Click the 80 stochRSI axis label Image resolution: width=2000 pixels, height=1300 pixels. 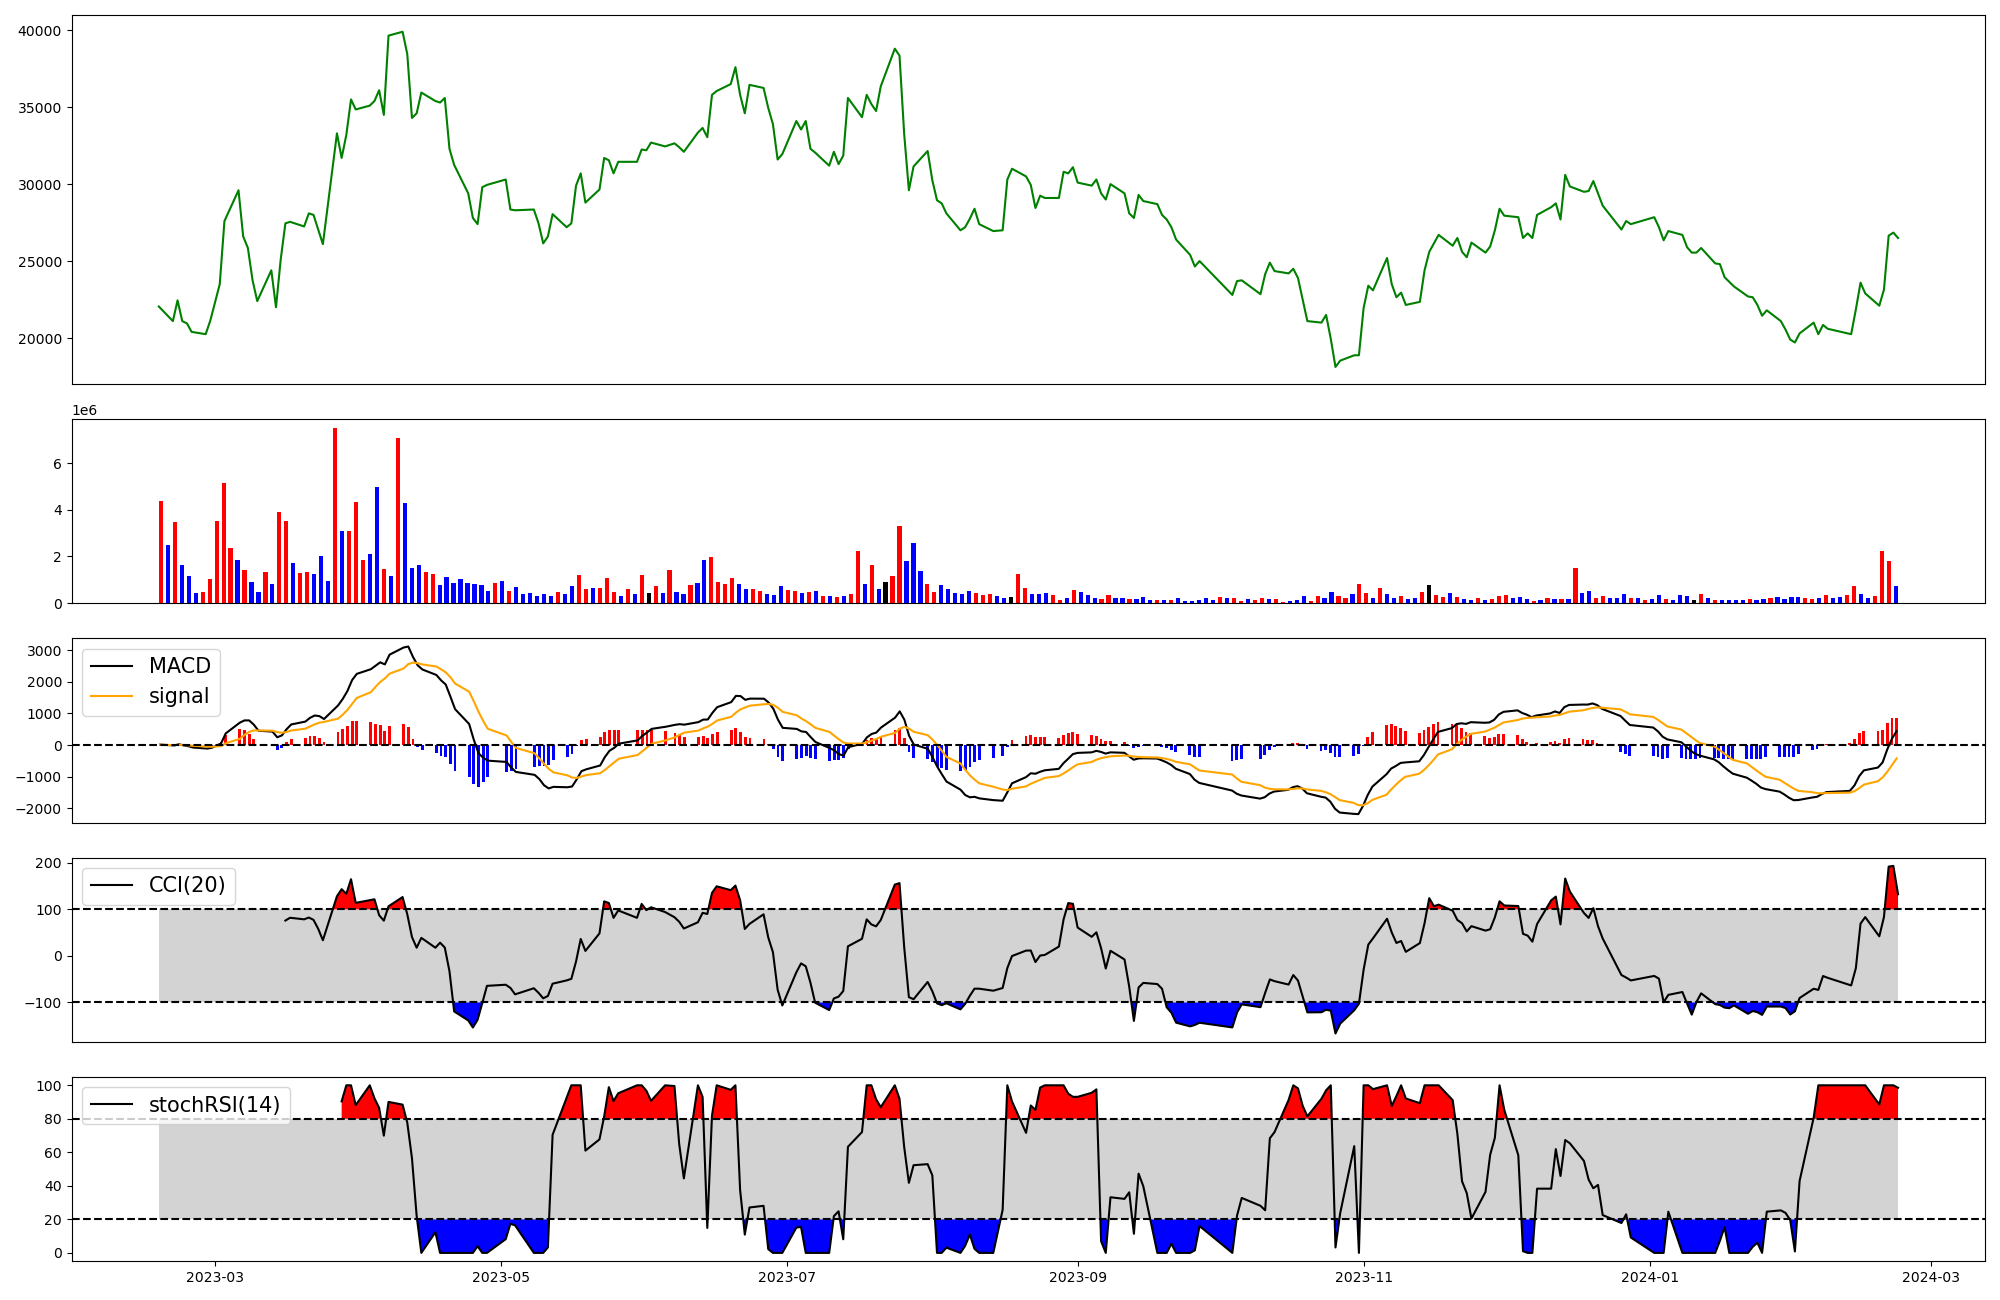point(53,1119)
